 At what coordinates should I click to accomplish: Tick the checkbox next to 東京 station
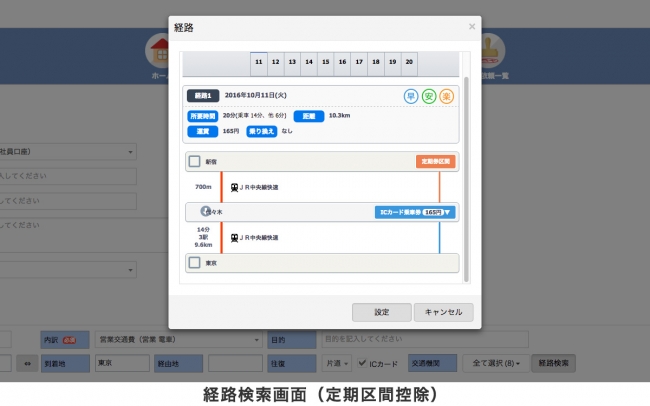195,263
